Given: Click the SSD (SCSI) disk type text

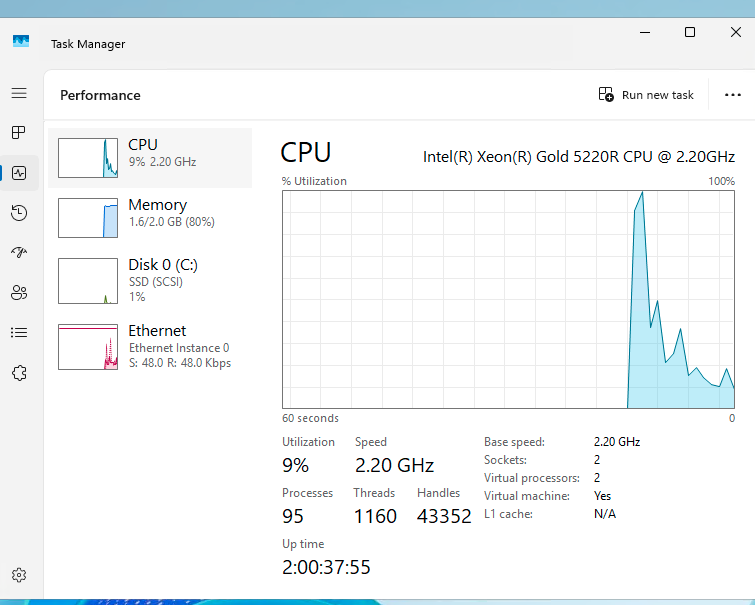Looking at the screenshot, I should tap(156, 282).
